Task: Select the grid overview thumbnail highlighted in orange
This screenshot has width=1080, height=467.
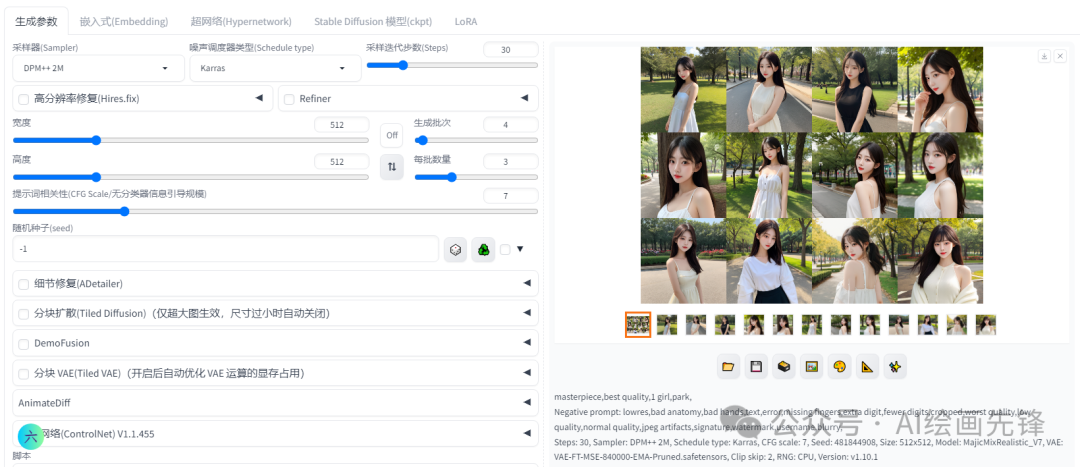Action: pyautogui.click(x=638, y=324)
